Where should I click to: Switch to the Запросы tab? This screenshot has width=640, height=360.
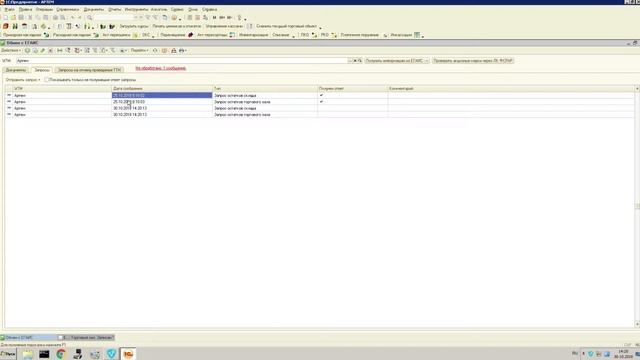pos(42,70)
